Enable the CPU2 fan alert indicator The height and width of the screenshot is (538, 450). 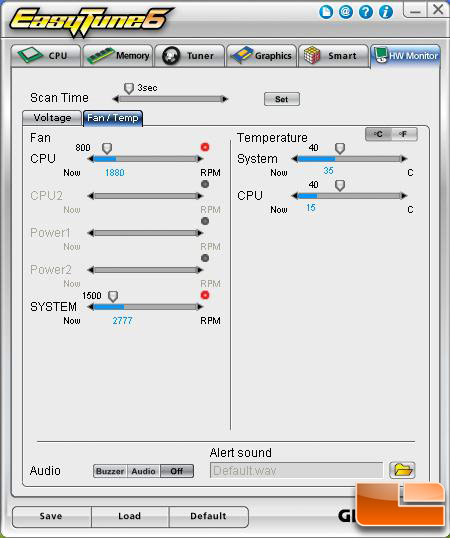205,184
